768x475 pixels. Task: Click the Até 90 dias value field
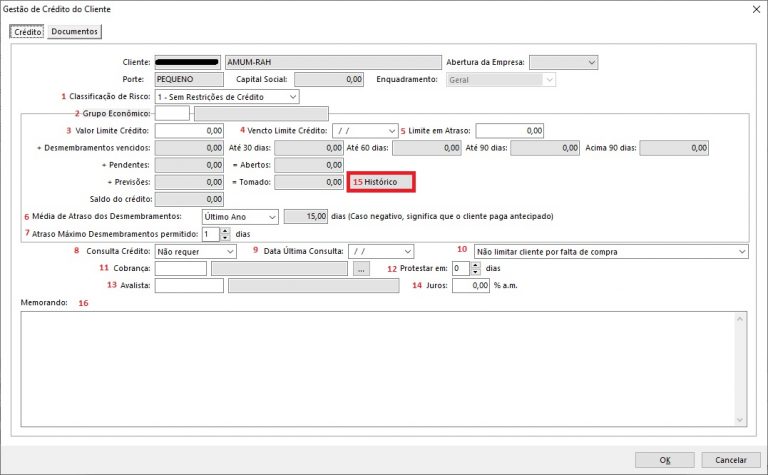(545, 148)
